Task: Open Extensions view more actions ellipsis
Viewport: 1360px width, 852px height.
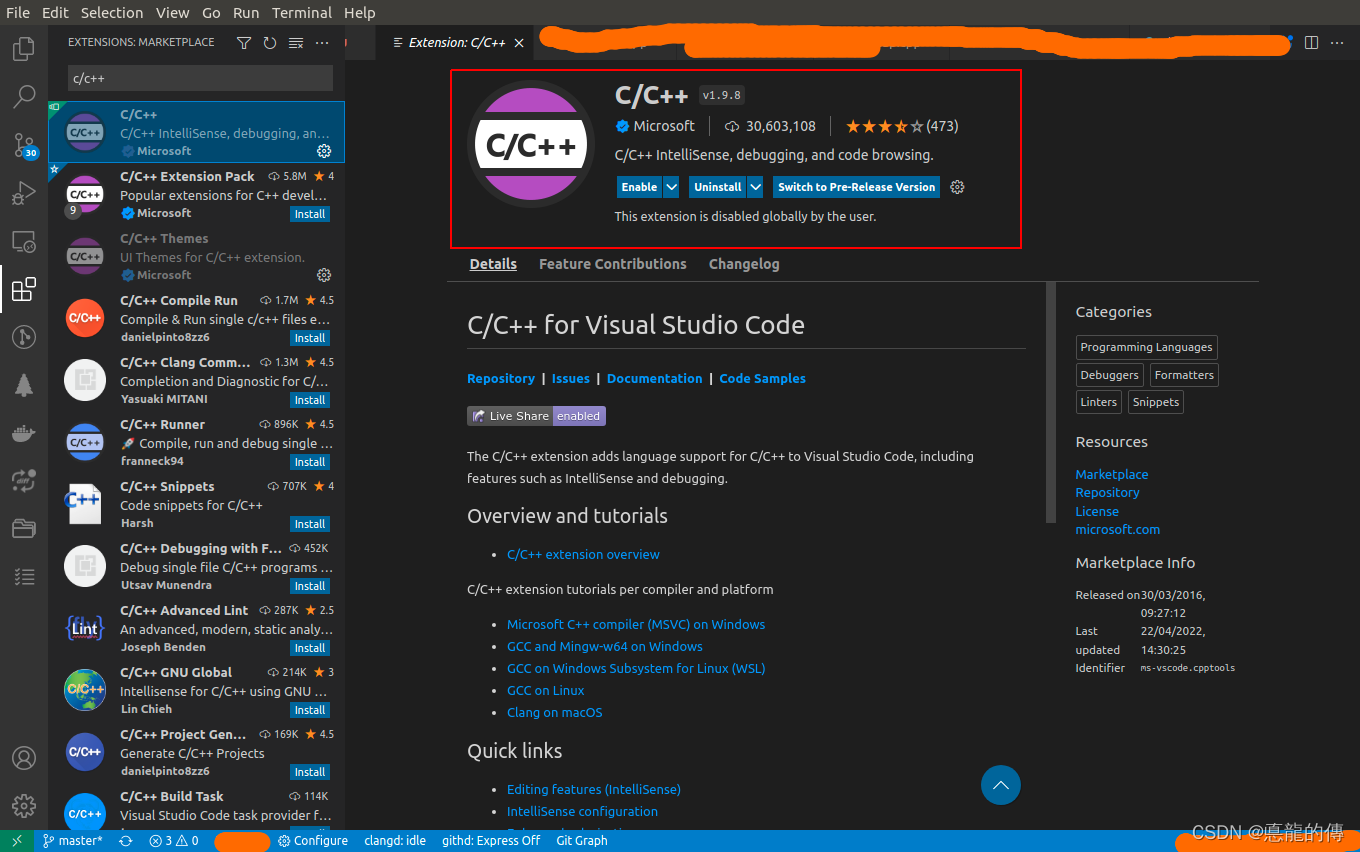Action: tap(322, 42)
